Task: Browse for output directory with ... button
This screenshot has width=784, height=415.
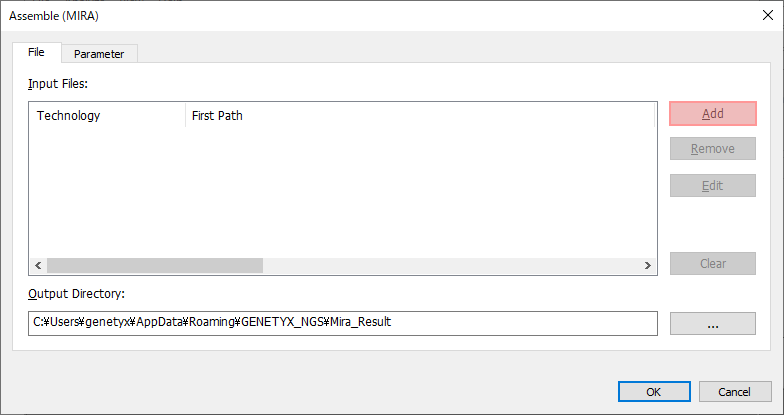Action: click(x=712, y=324)
